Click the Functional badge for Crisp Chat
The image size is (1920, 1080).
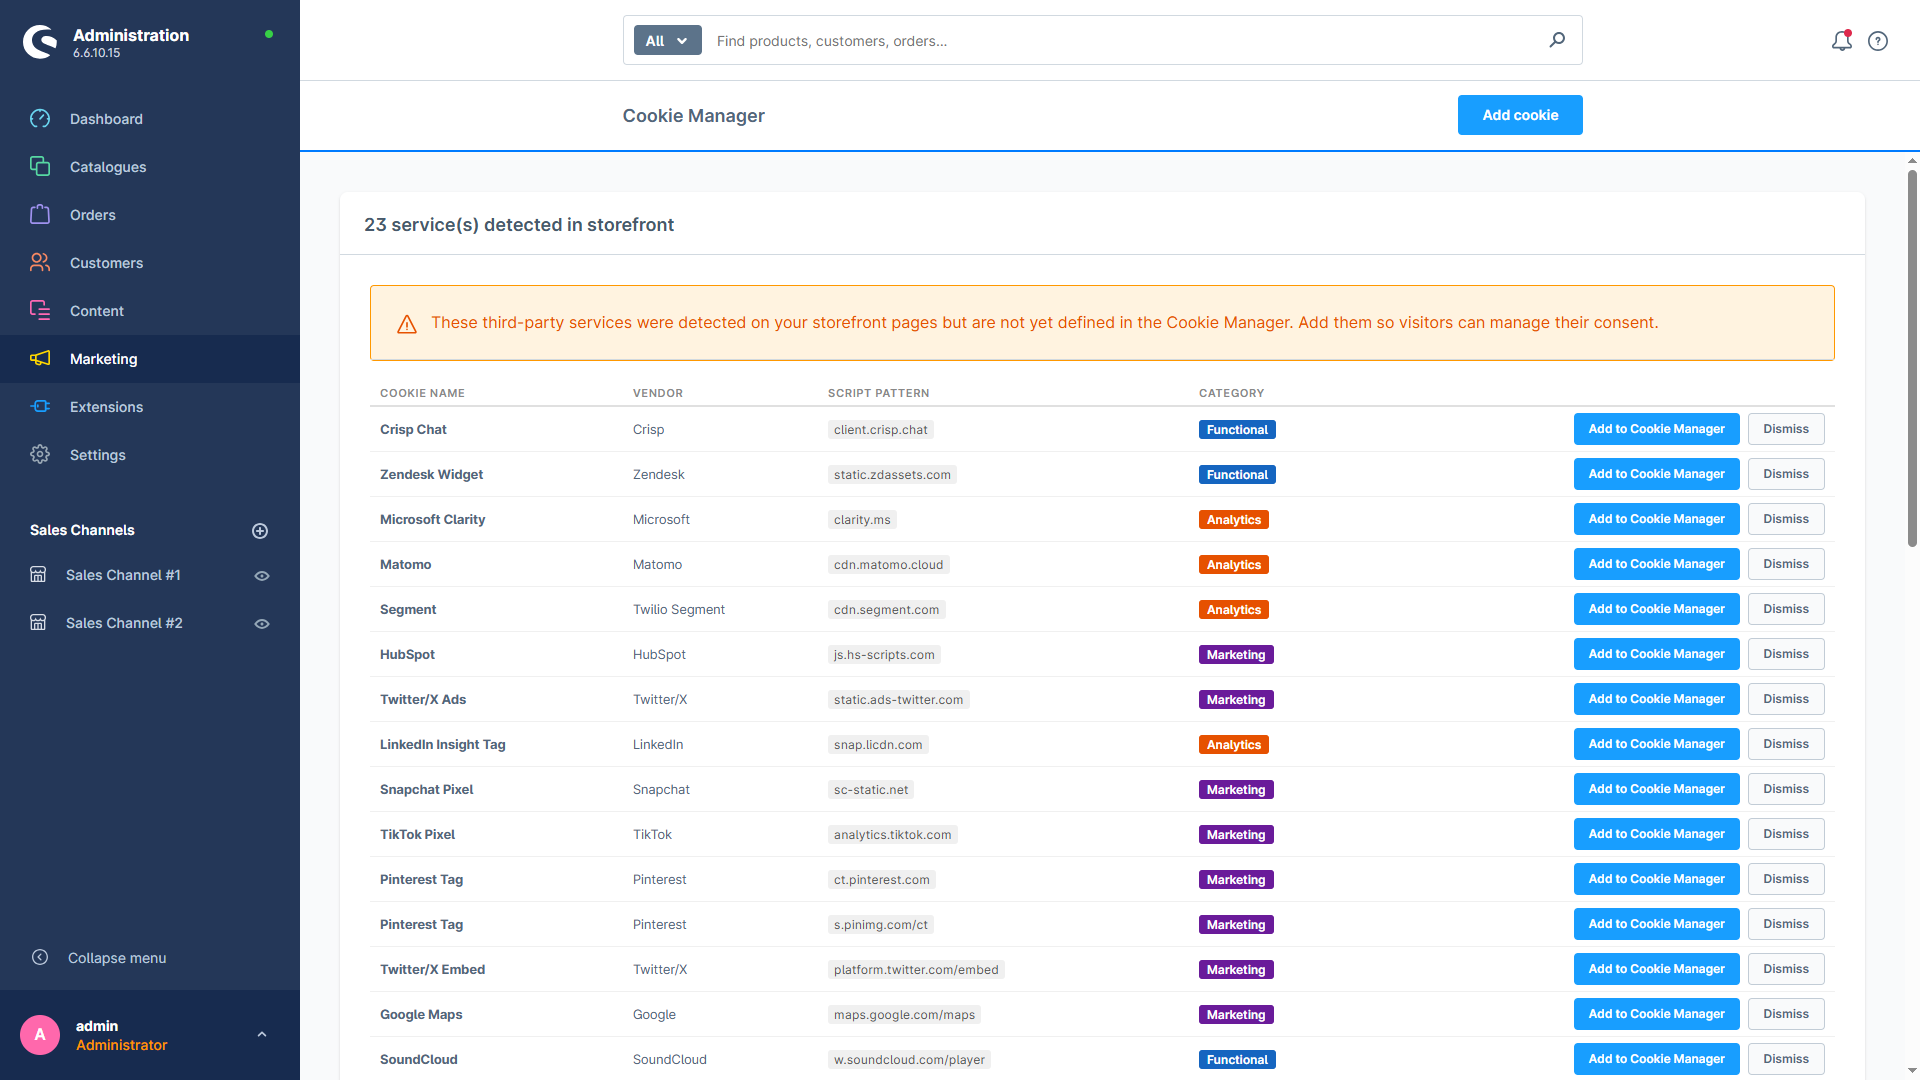pos(1237,430)
